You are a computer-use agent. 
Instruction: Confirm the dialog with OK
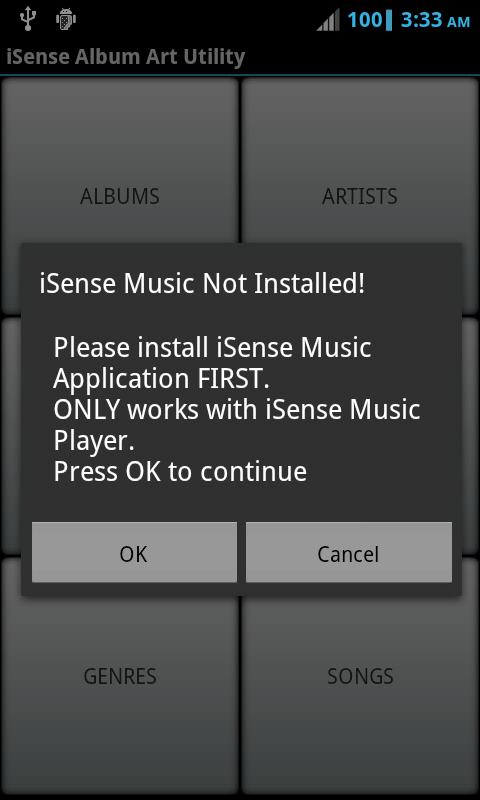134,552
